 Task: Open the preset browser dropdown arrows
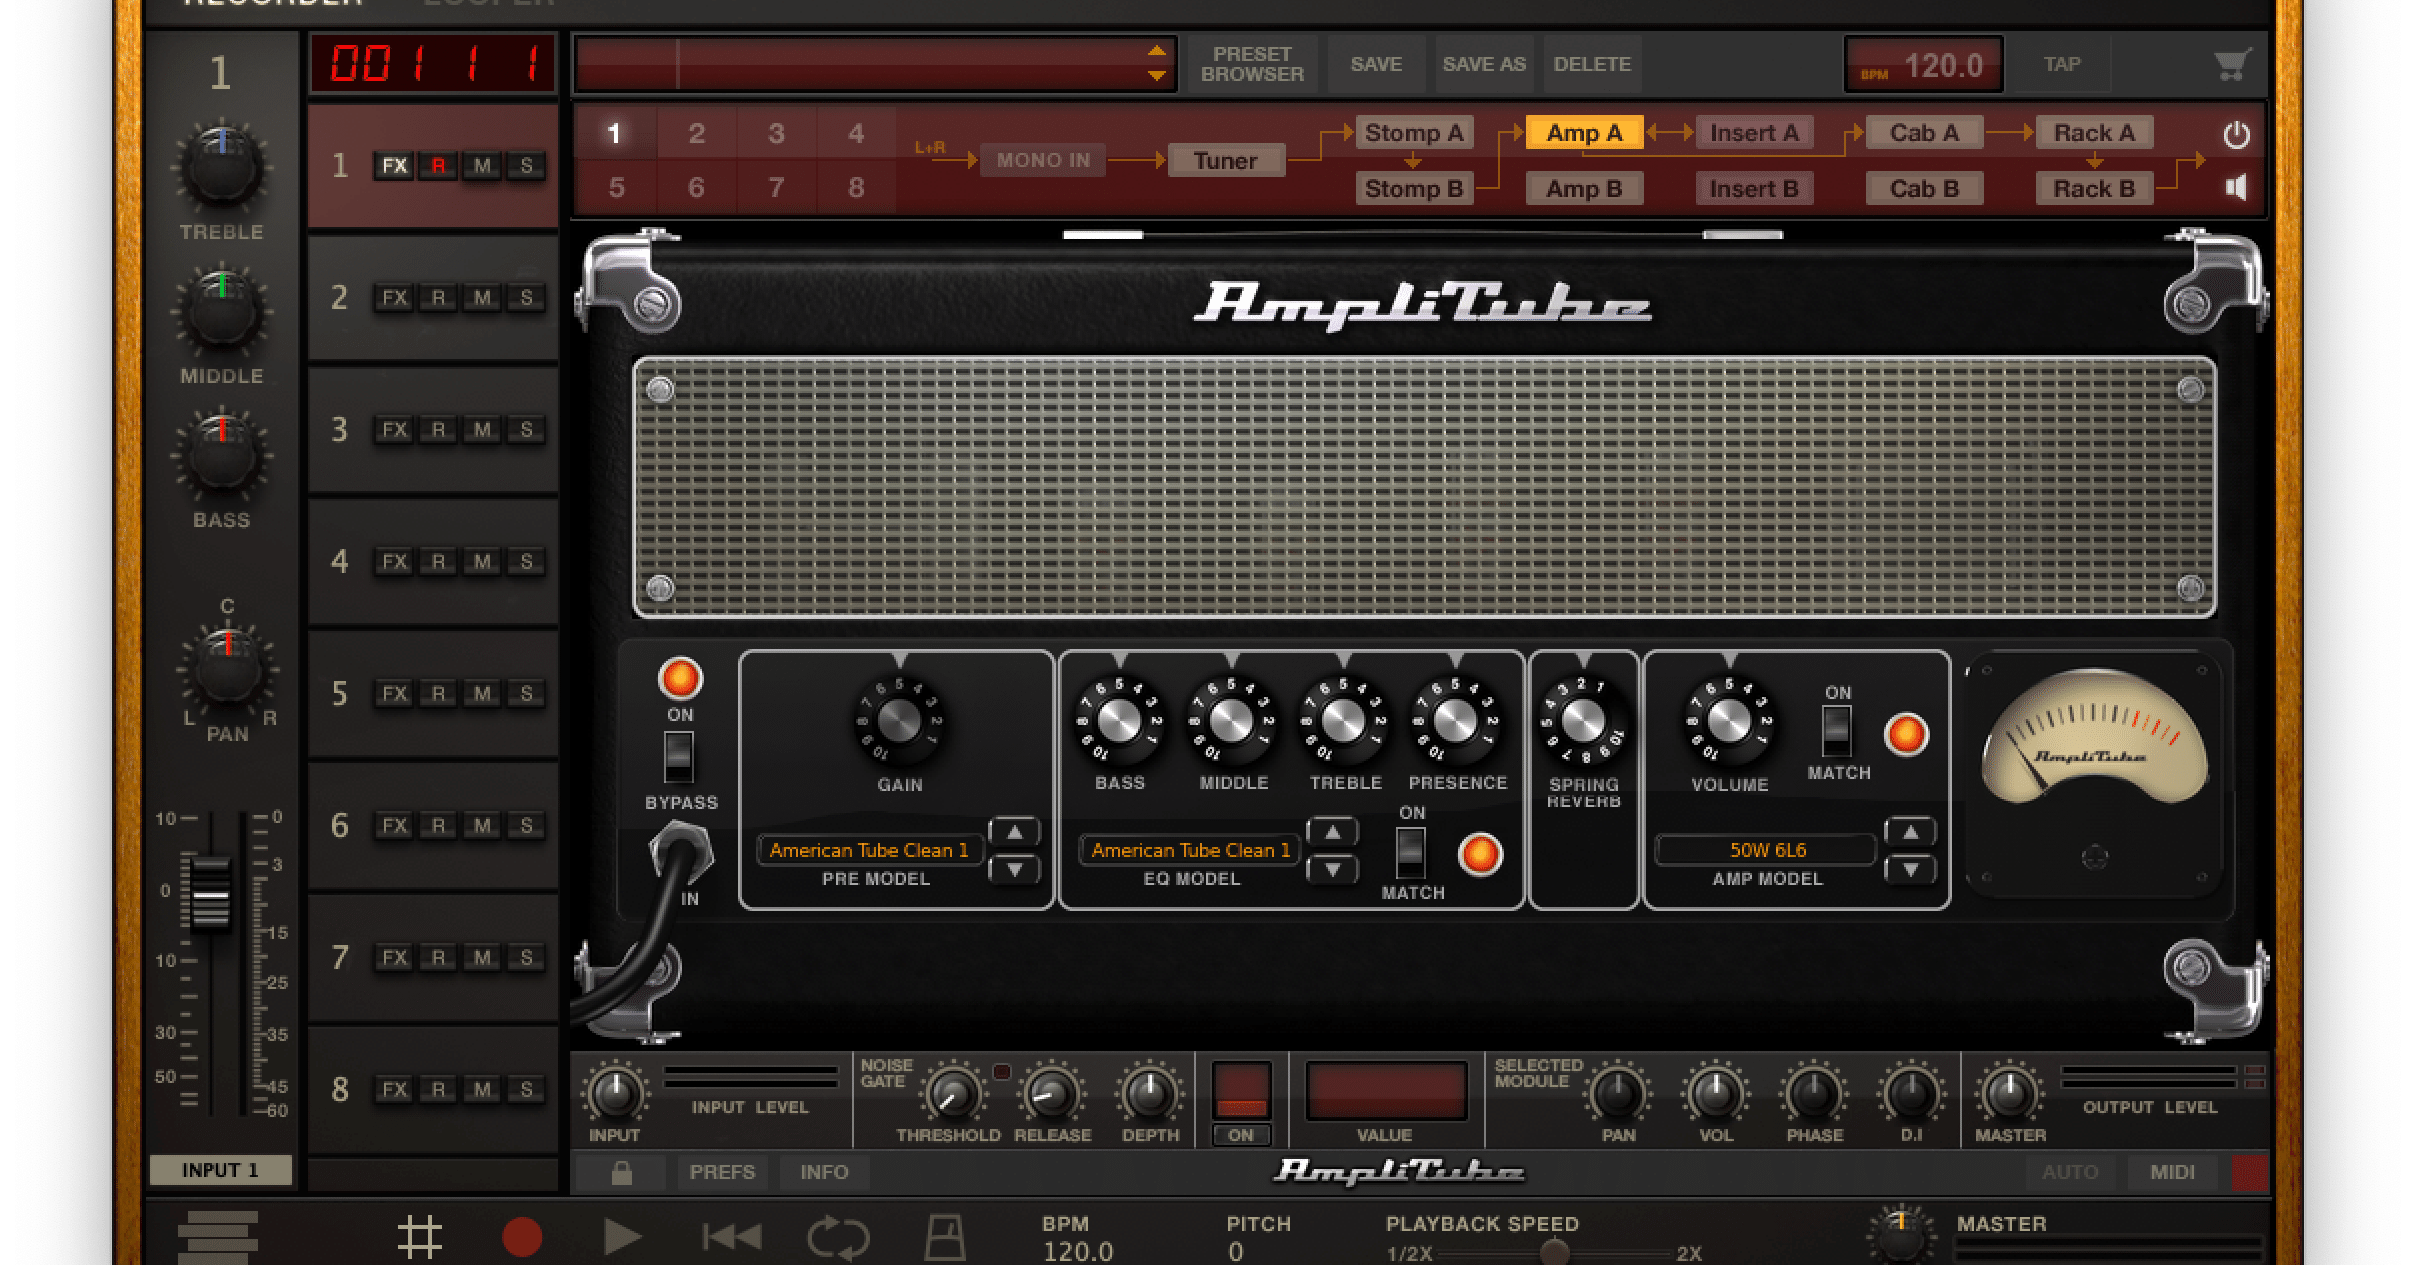[1156, 64]
